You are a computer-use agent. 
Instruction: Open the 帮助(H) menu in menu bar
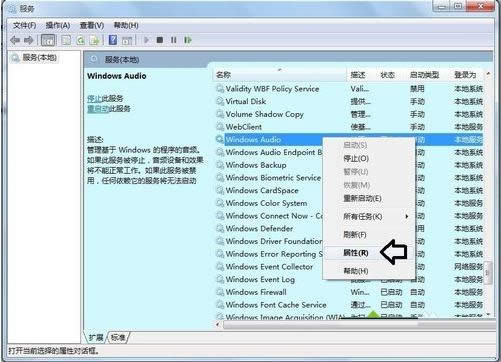[x=126, y=25]
